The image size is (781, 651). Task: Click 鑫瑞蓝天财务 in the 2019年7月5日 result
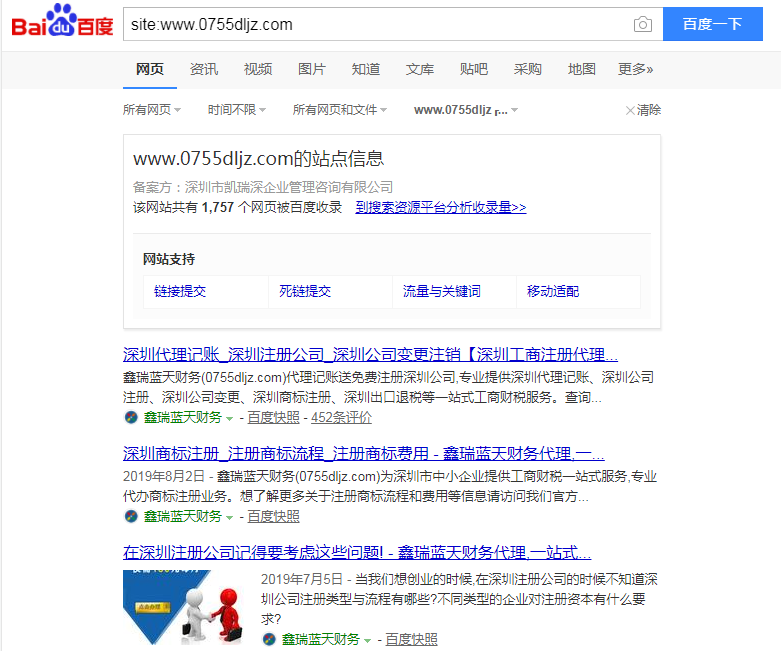321,639
